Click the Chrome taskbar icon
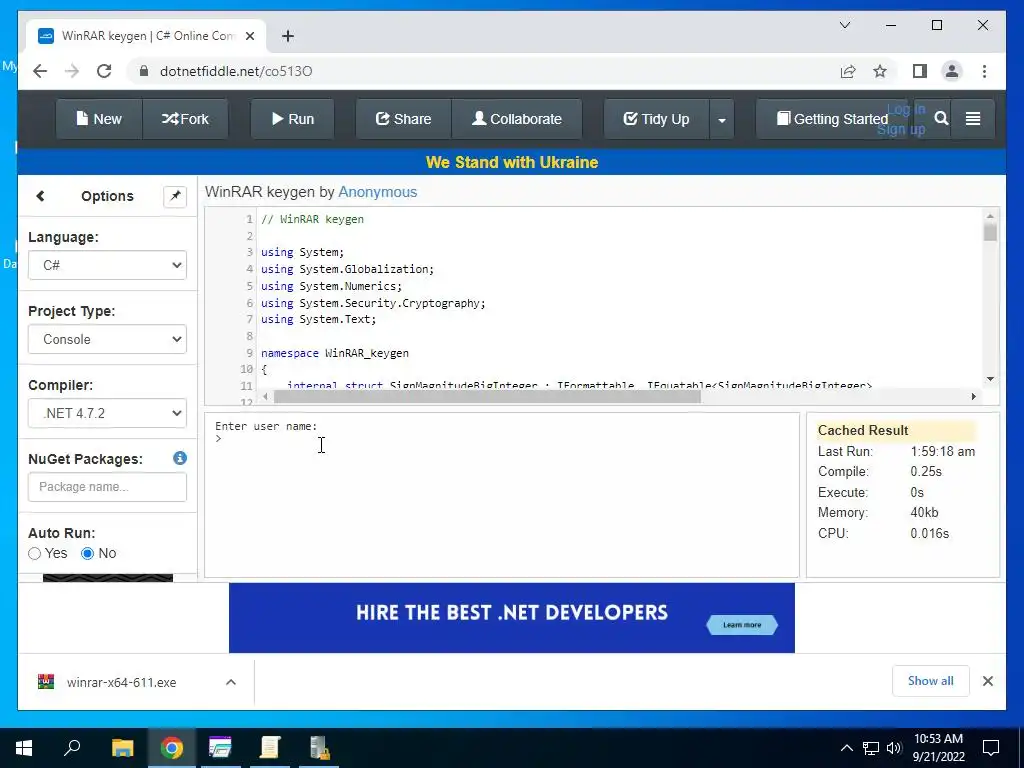Screen dimensions: 1024x768 click(172, 748)
